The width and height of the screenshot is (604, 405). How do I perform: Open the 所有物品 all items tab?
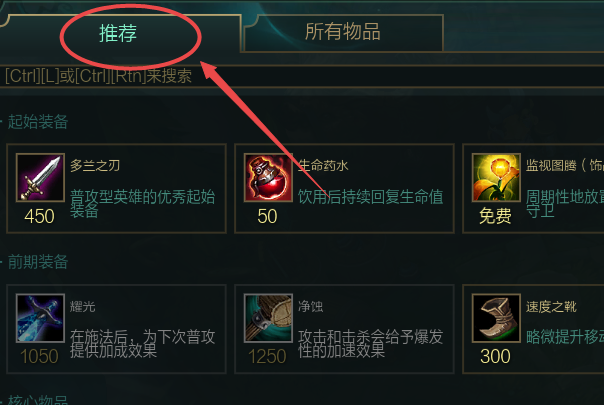coord(343,32)
